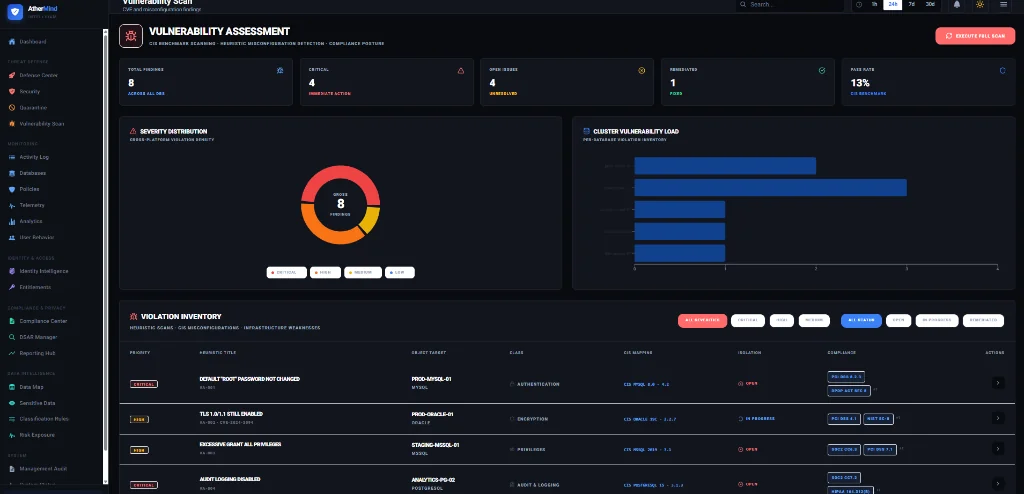Filter violations by Remediated status

point(984,321)
